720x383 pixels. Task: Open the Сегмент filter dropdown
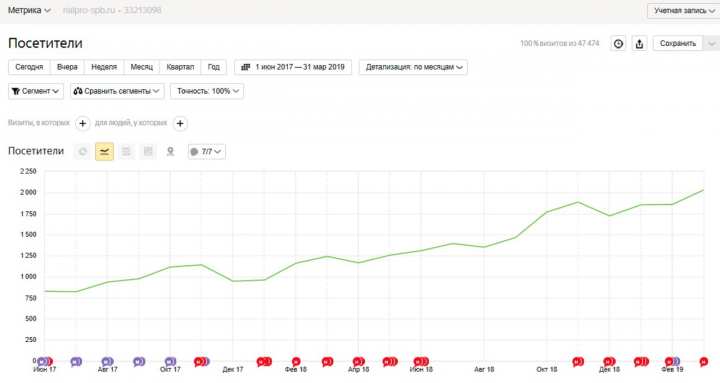pyautogui.click(x=35, y=91)
